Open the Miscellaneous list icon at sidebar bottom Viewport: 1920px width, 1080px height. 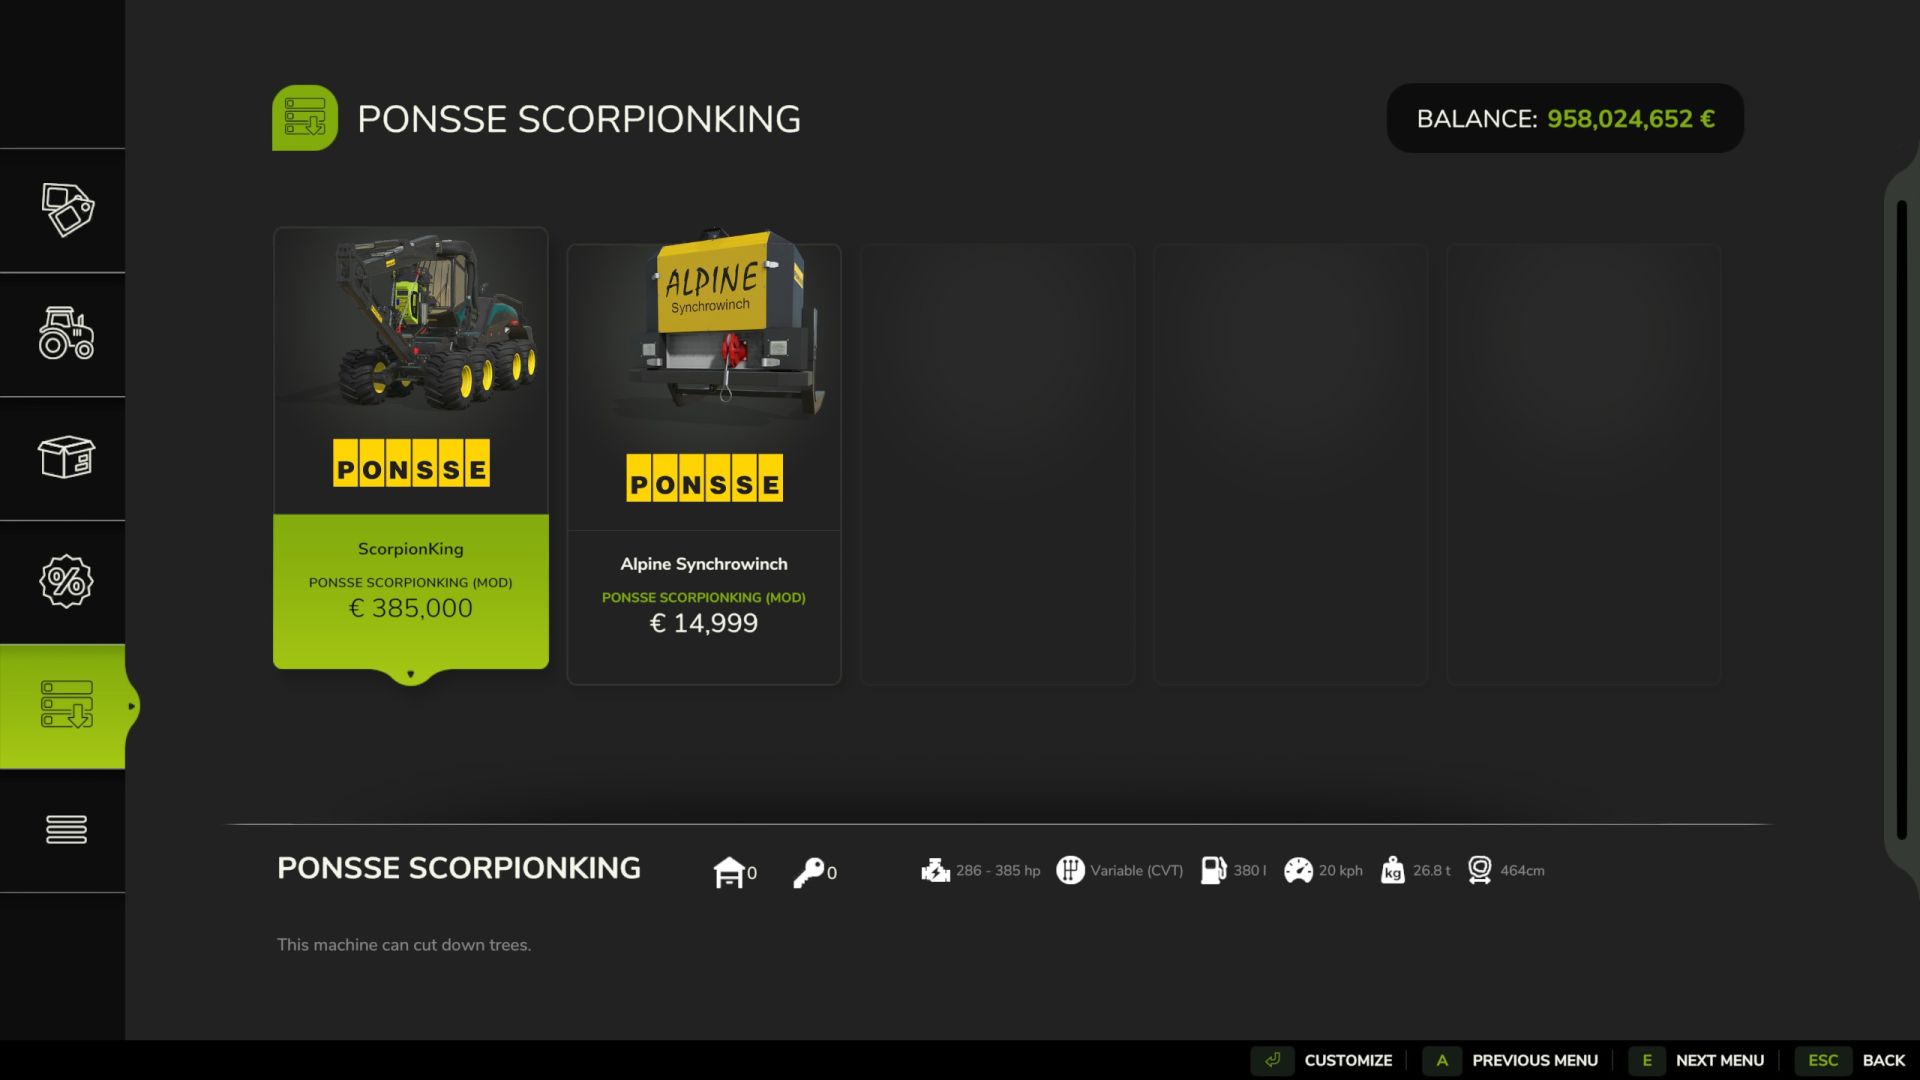[65, 829]
